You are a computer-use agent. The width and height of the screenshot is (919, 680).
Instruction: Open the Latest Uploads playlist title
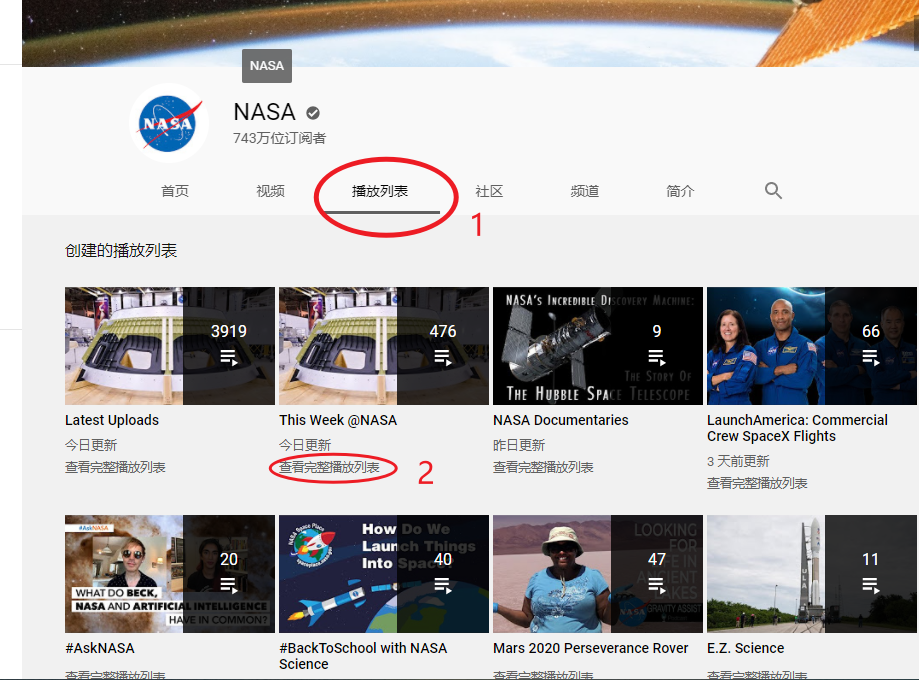112,420
